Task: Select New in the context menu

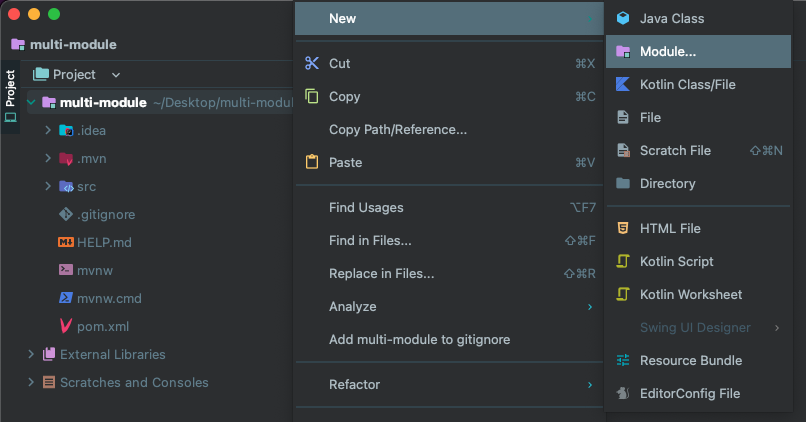Action: [449, 19]
